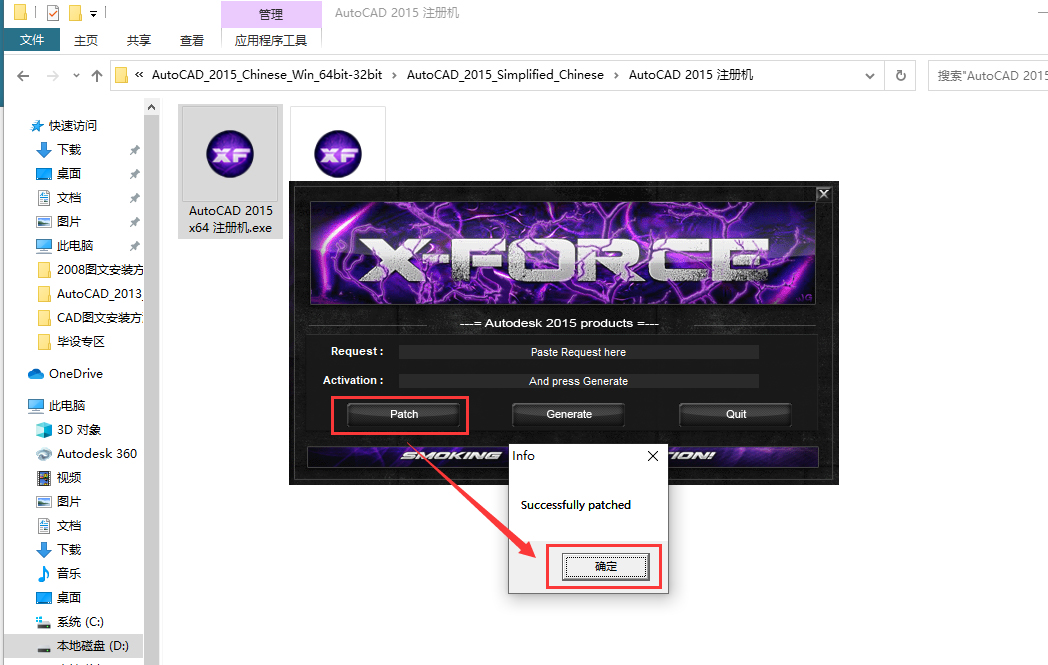Open 图片 folder under 此电脑
This screenshot has height=665, width=1048.
[x=69, y=502]
